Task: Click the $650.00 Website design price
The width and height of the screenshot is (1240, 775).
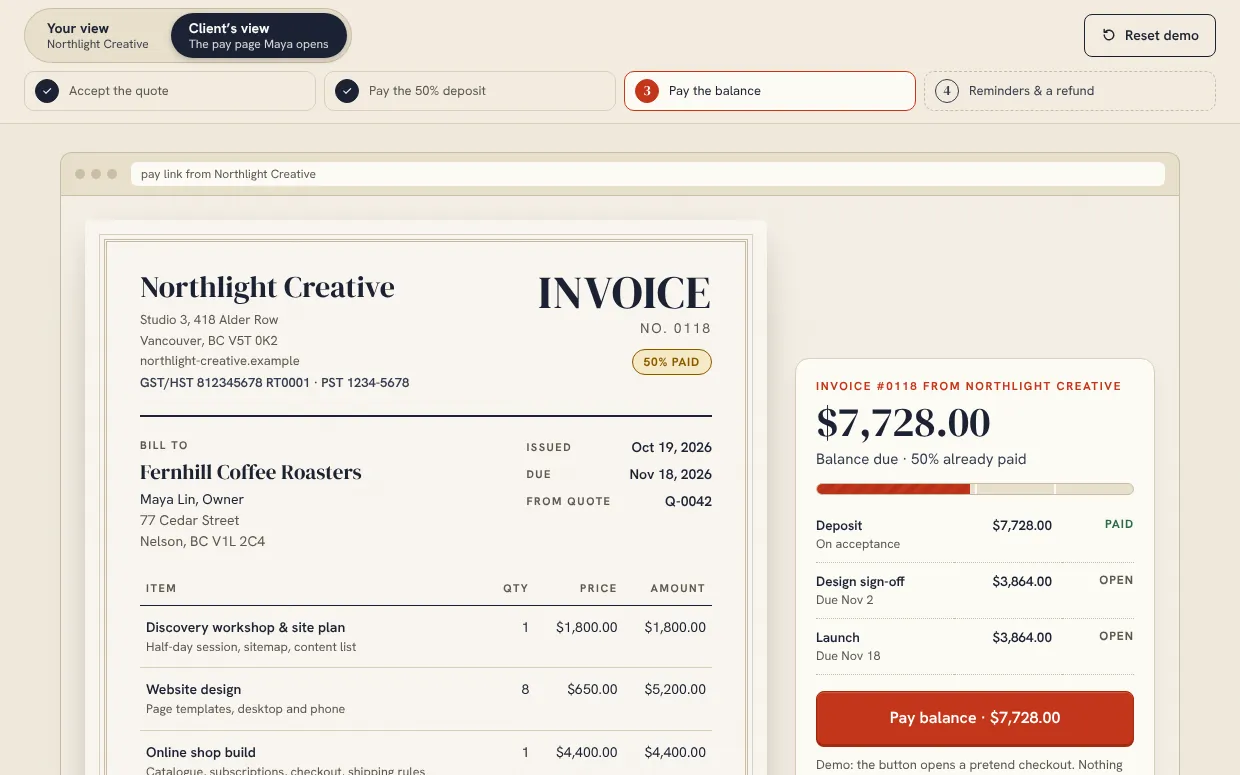Action: point(592,690)
